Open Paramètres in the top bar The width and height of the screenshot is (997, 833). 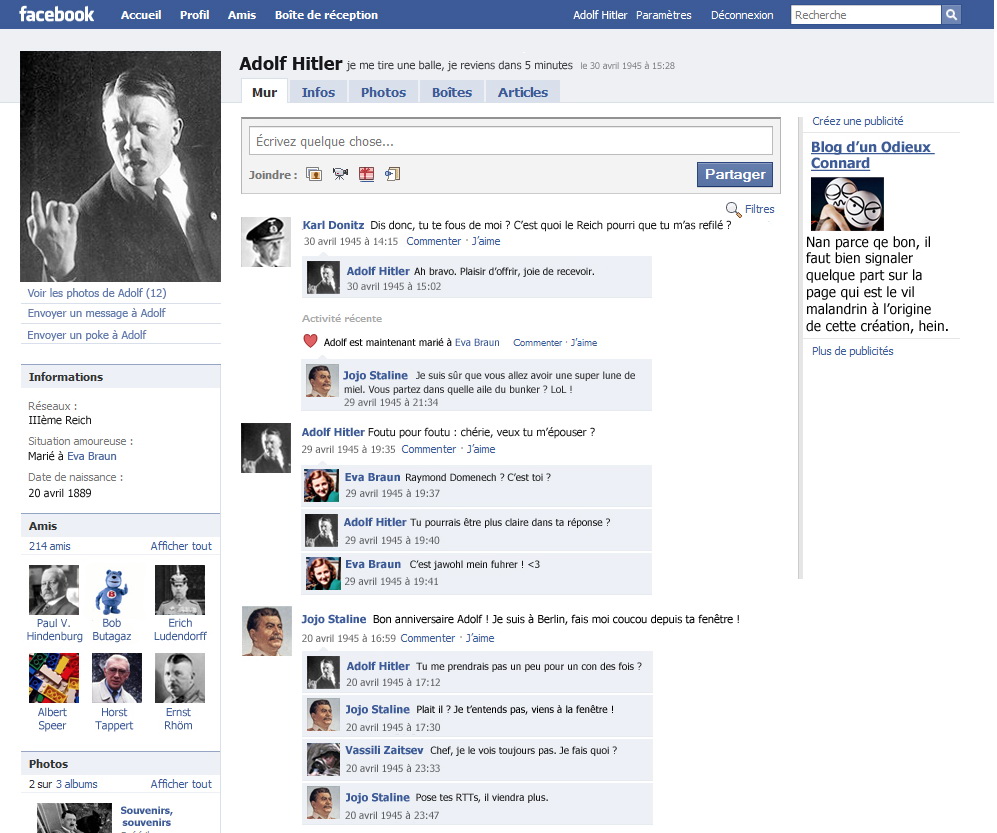point(663,15)
